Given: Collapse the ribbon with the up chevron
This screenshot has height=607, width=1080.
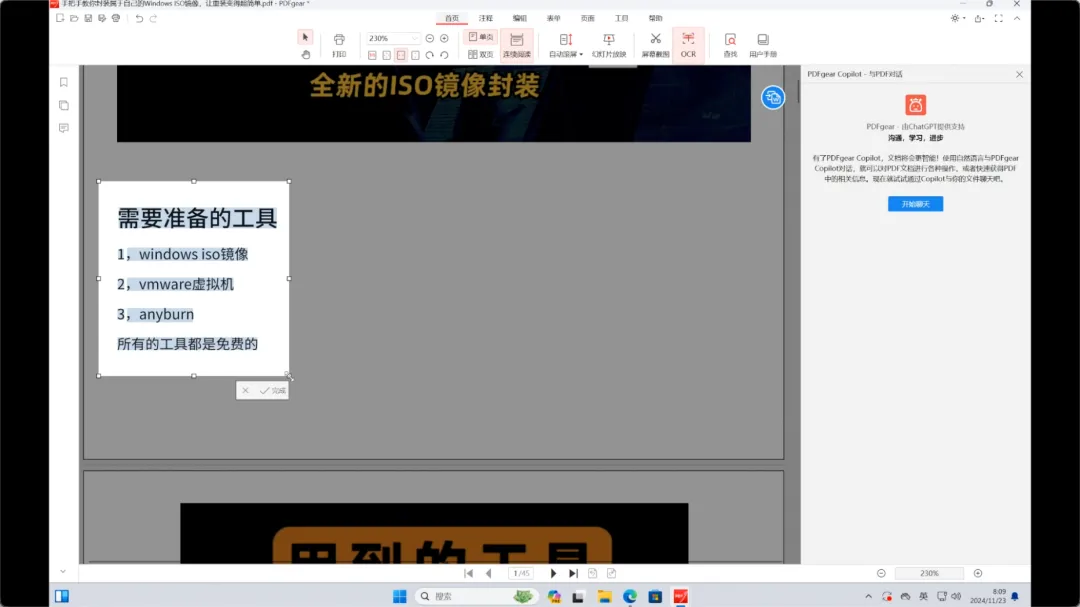Looking at the screenshot, I should (x=1017, y=19).
